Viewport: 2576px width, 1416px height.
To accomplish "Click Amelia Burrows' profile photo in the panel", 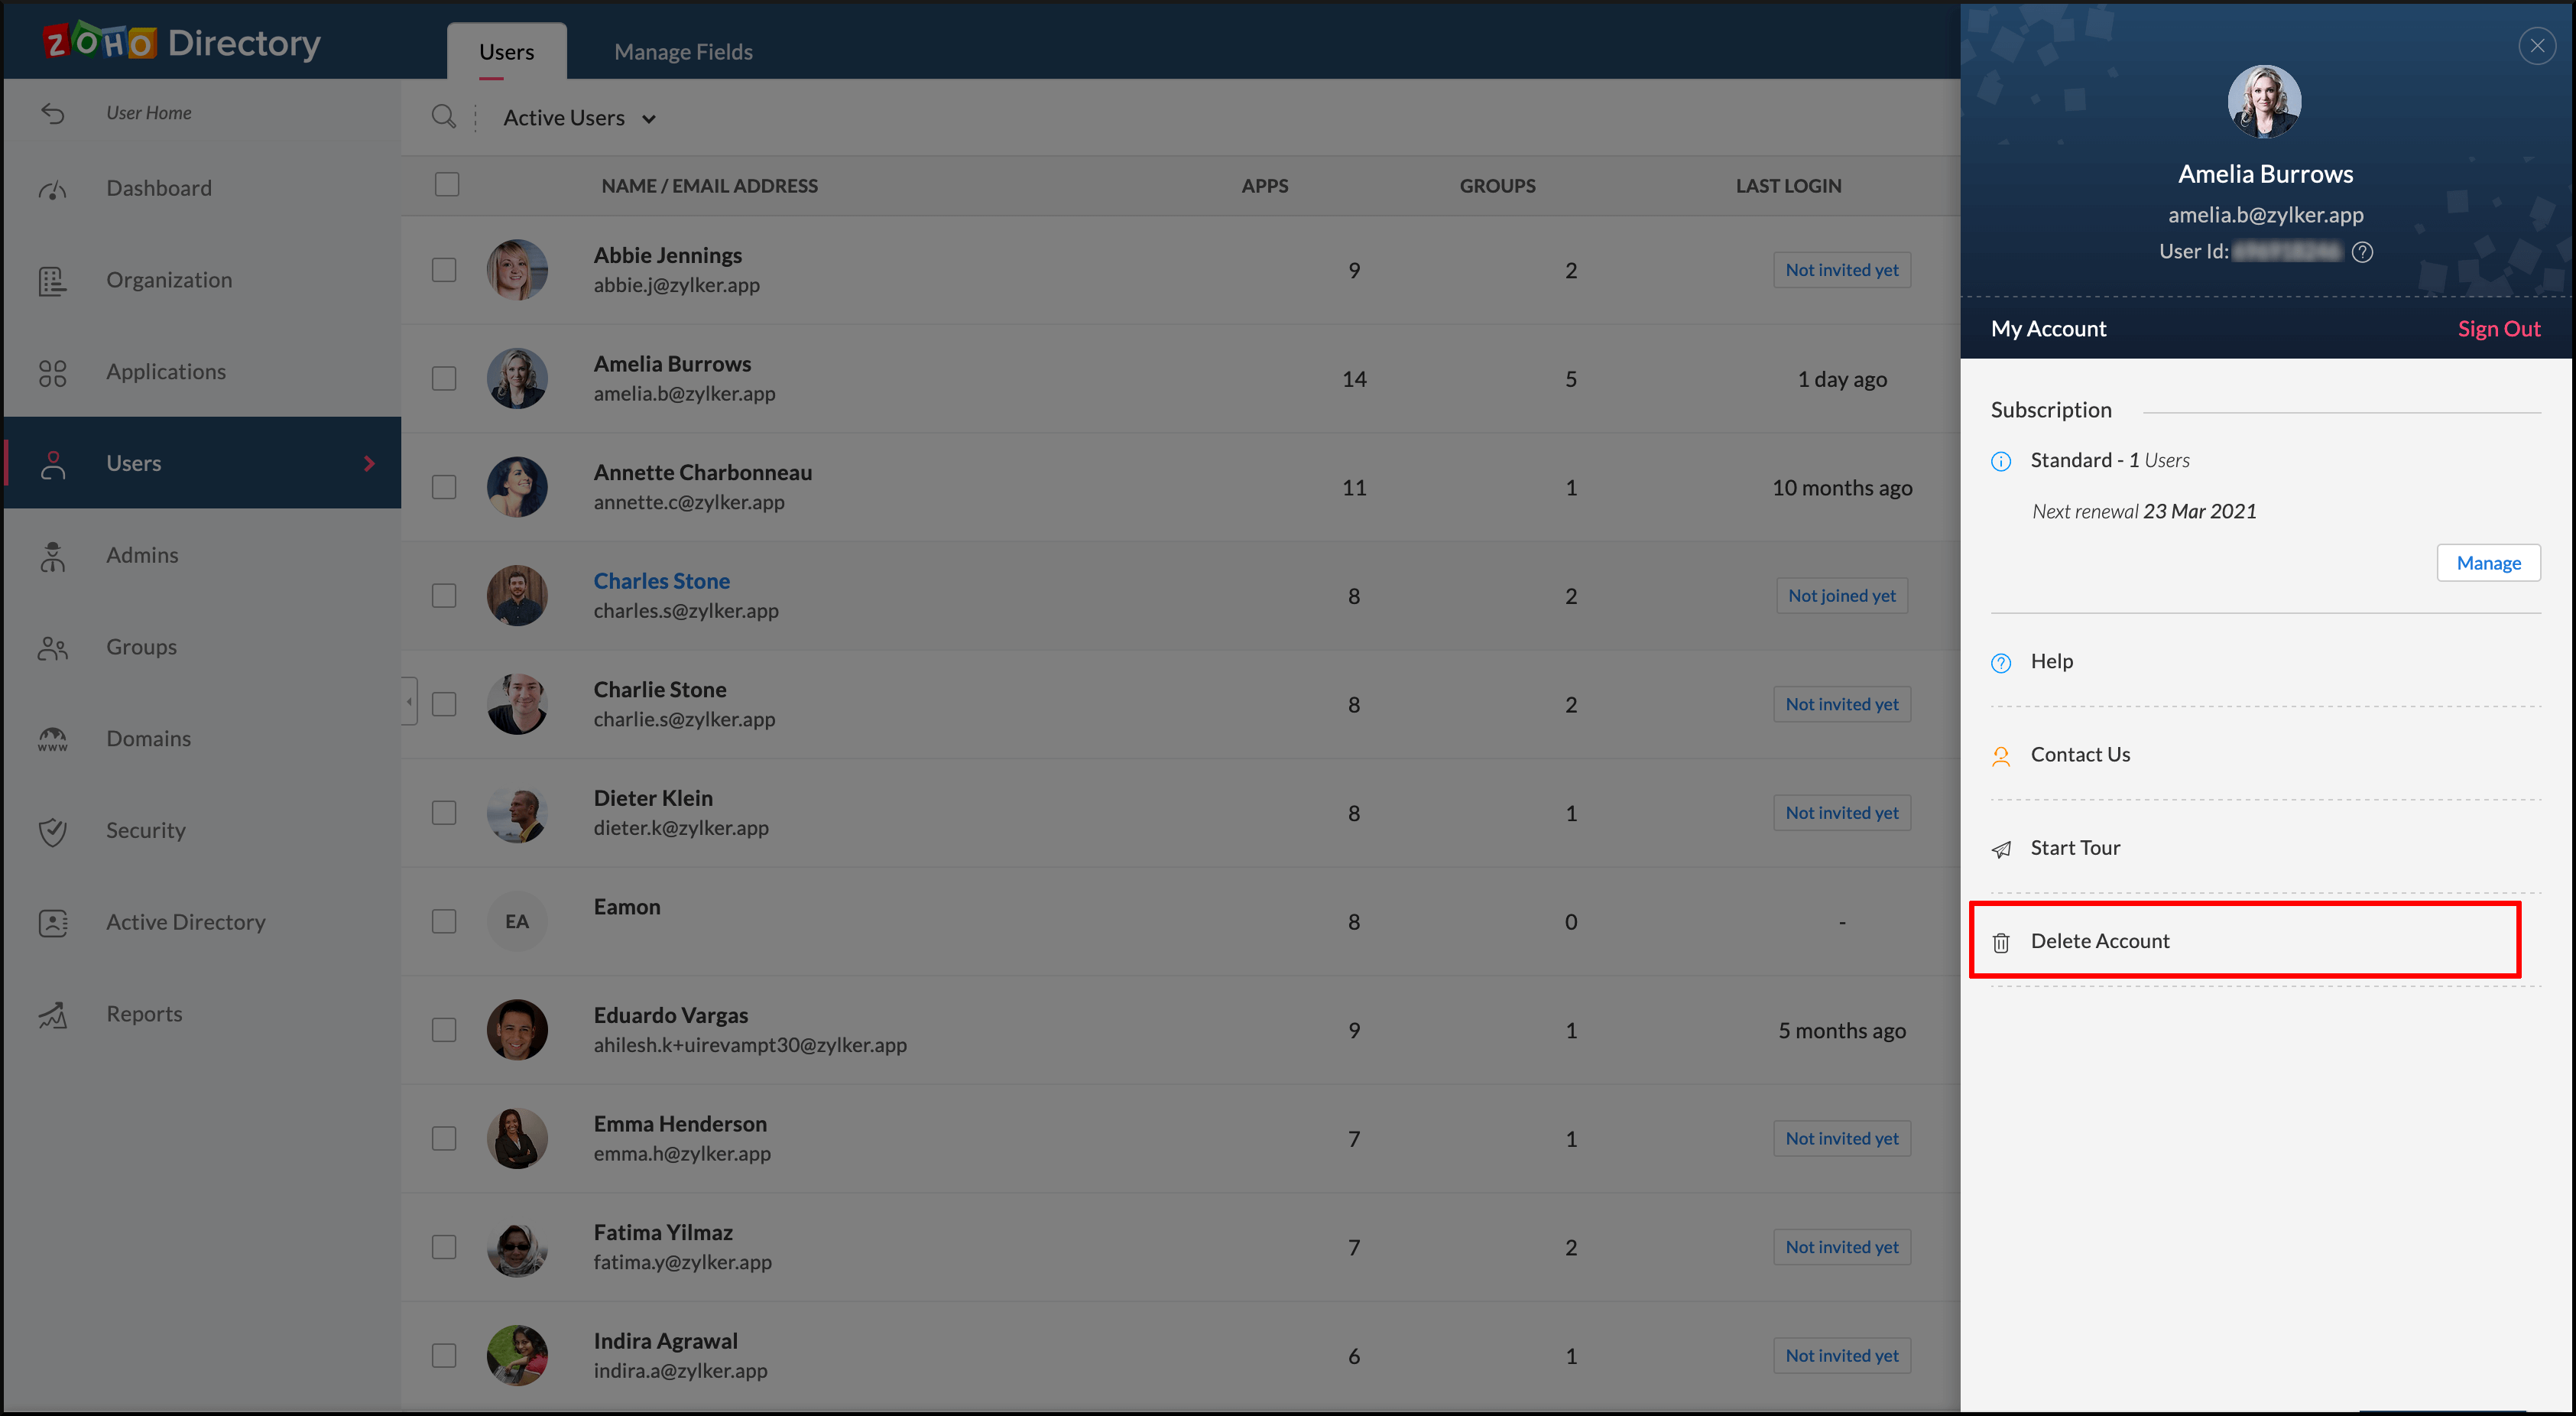I will tap(2264, 101).
